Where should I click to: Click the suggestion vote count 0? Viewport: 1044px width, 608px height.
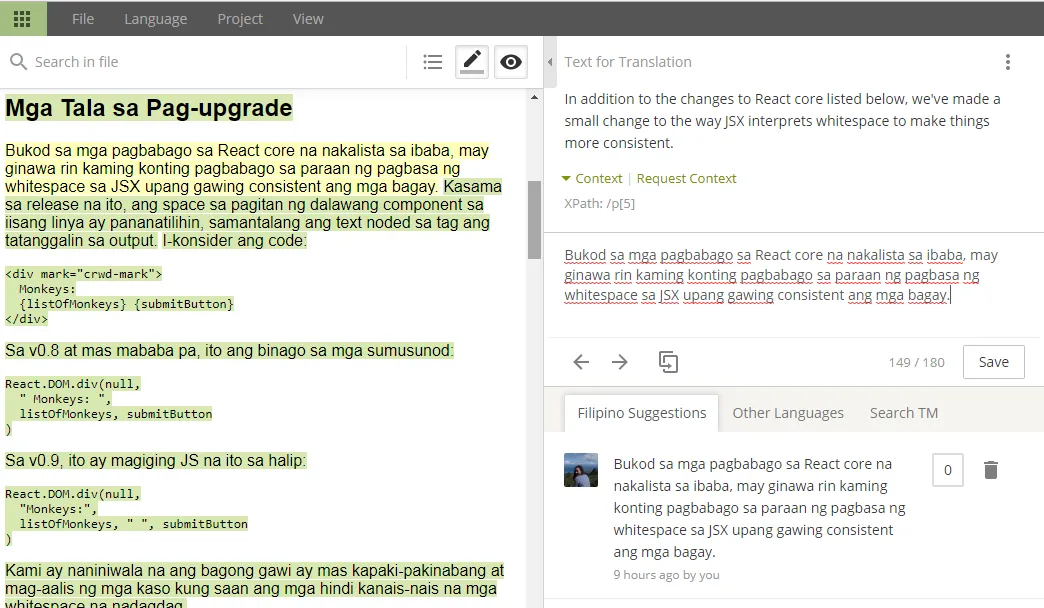(947, 470)
